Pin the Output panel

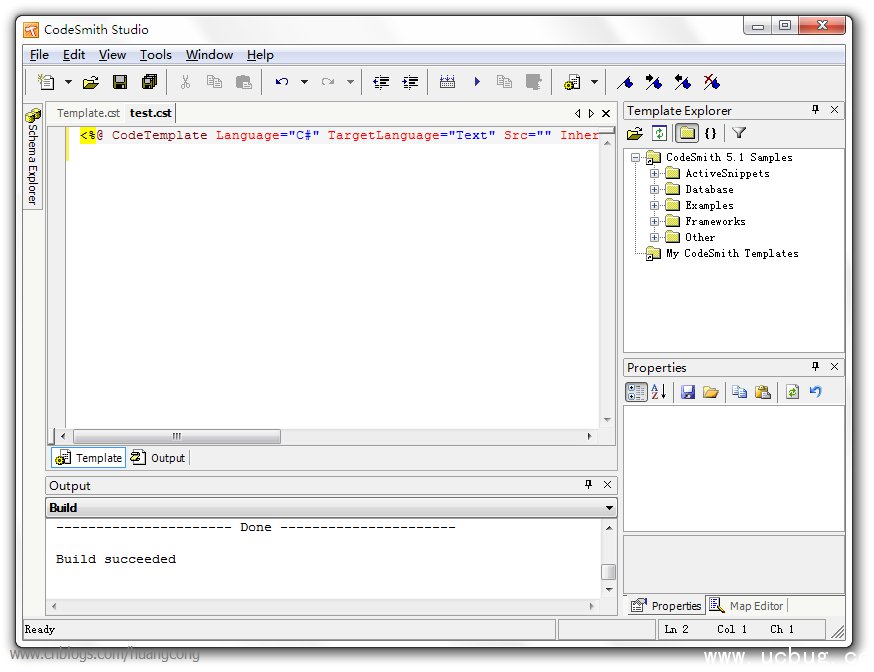point(588,485)
